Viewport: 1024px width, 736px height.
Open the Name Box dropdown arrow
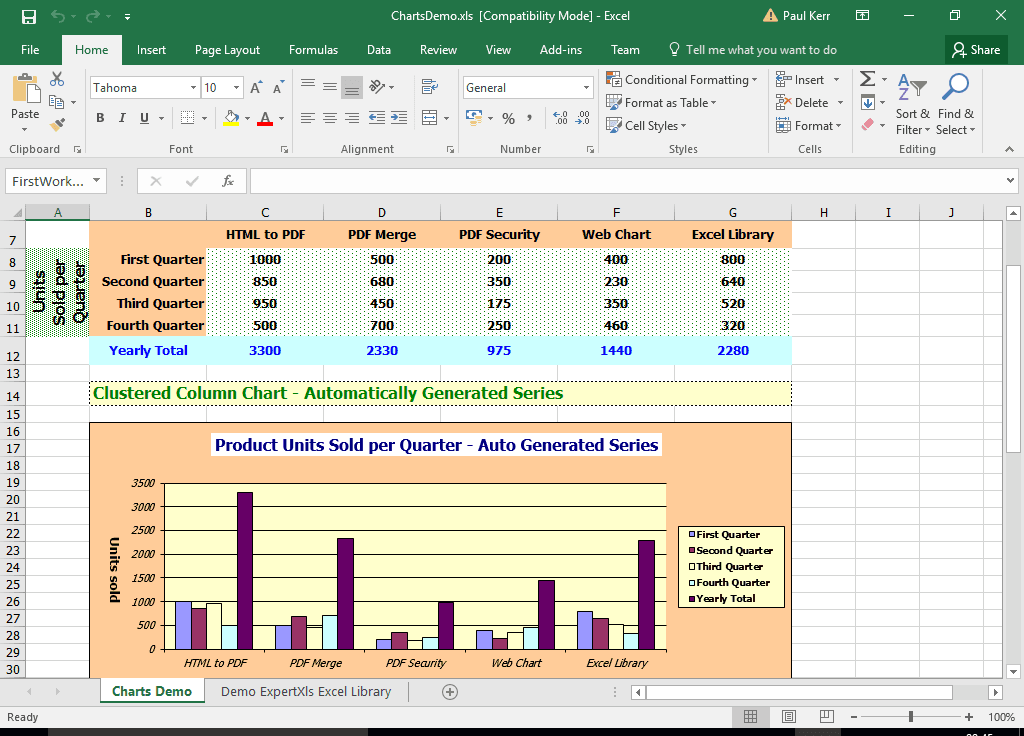(x=96, y=180)
